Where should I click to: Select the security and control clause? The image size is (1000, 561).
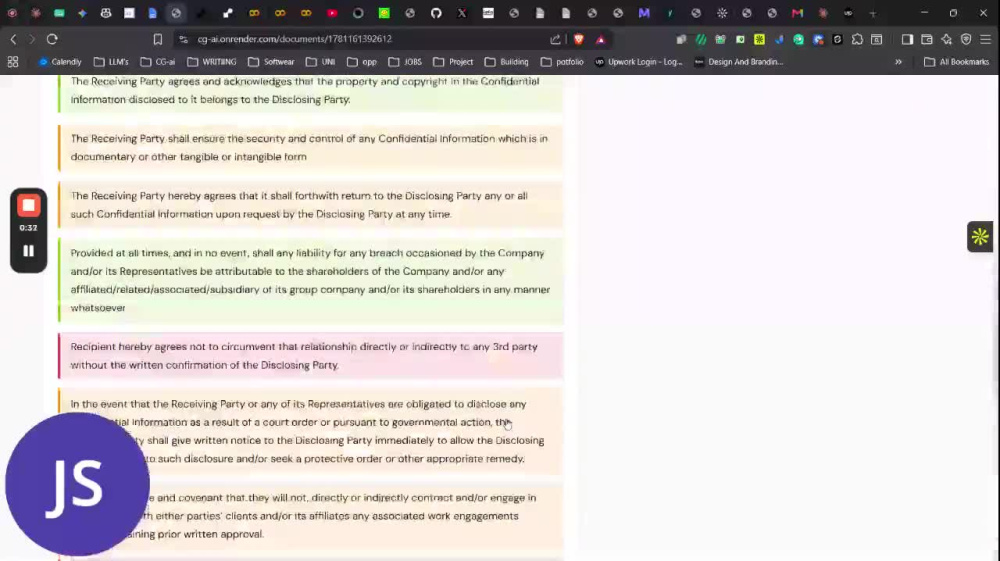pyautogui.click(x=311, y=147)
